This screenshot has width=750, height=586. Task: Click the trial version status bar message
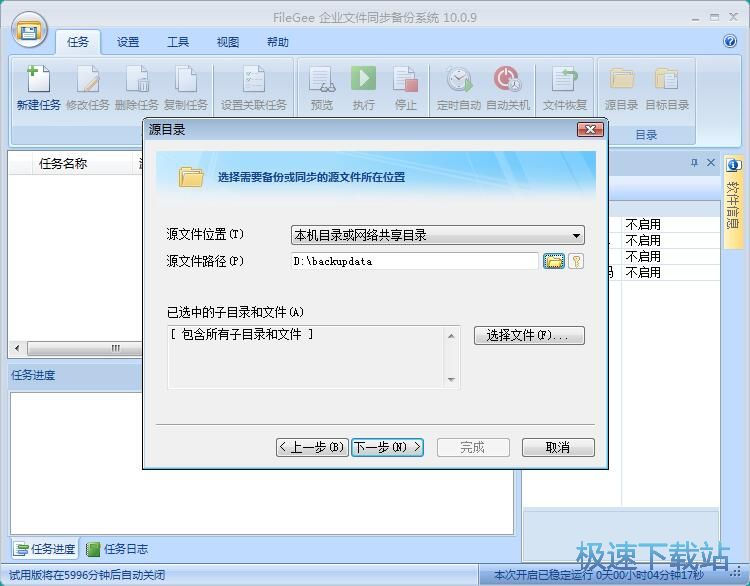(x=87, y=575)
